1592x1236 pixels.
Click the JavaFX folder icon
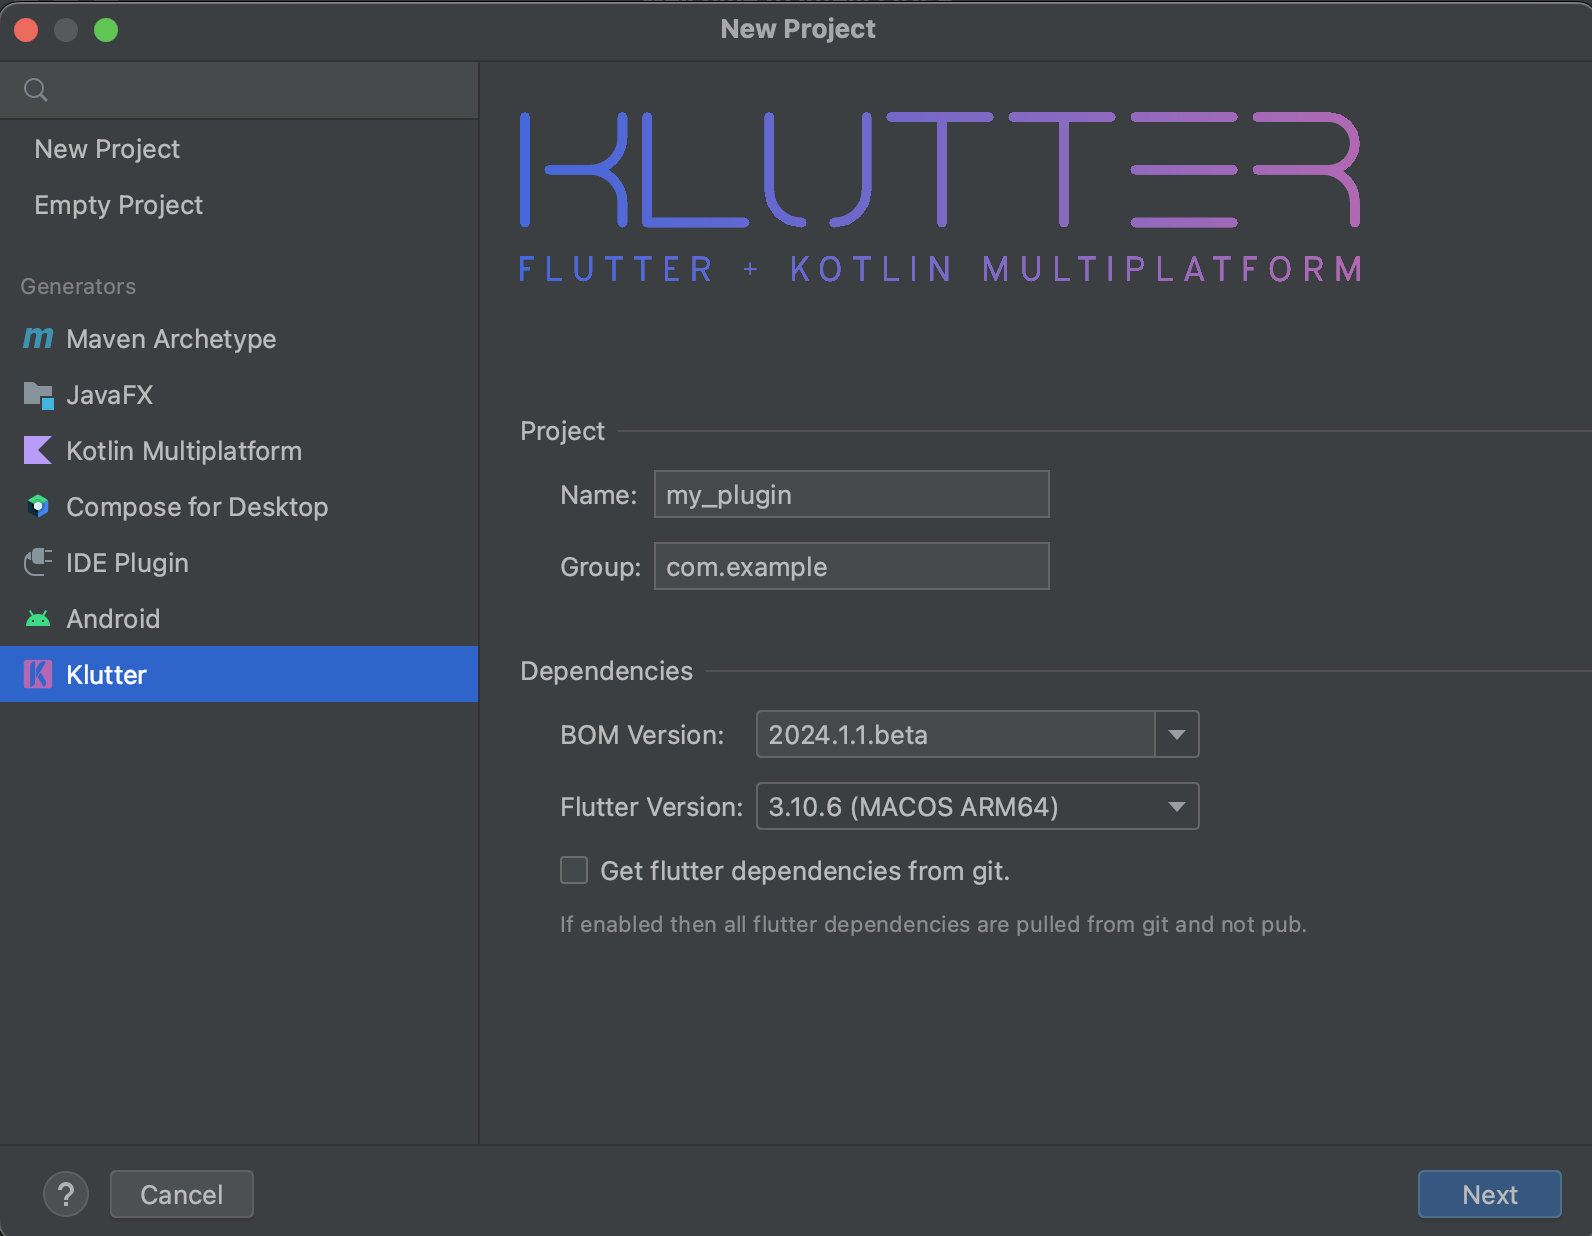(x=38, y=395)
